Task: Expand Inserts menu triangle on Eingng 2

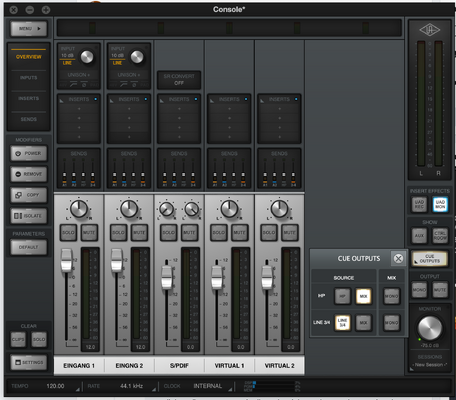Action: click(x=112, y=100)
